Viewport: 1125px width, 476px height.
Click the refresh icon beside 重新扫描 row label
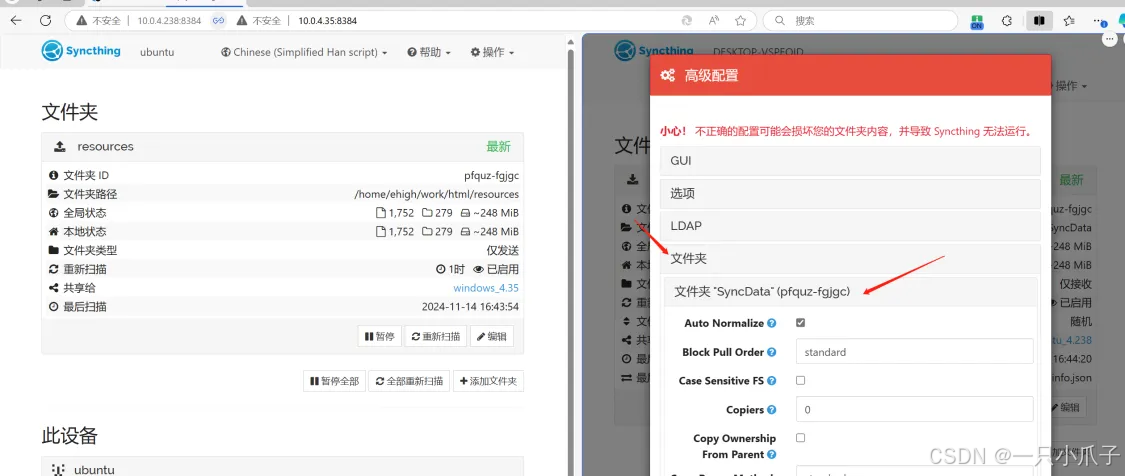pos(53,269)
